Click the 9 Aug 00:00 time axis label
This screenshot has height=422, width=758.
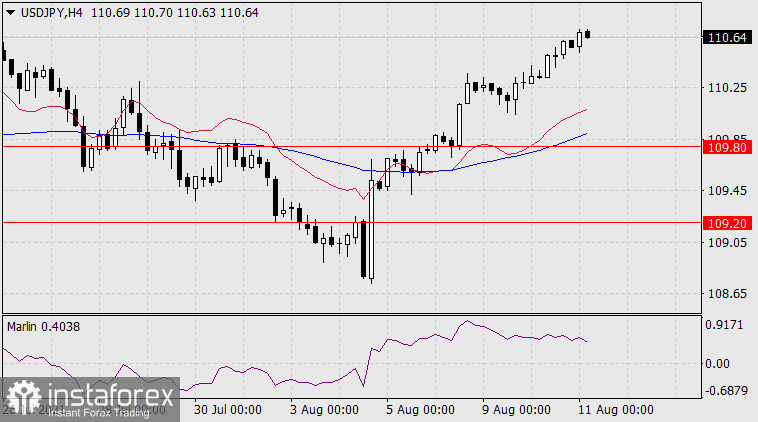tap(514, 409)
